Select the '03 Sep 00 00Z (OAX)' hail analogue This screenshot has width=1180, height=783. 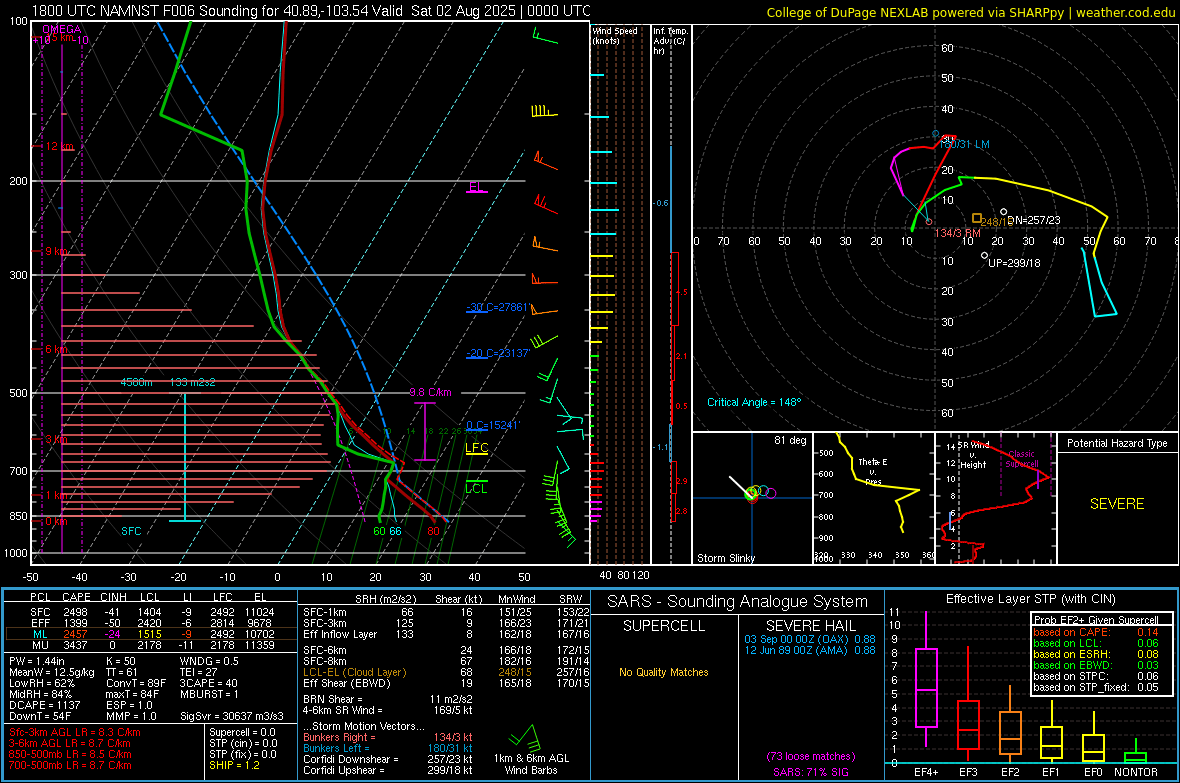point(810,638)
